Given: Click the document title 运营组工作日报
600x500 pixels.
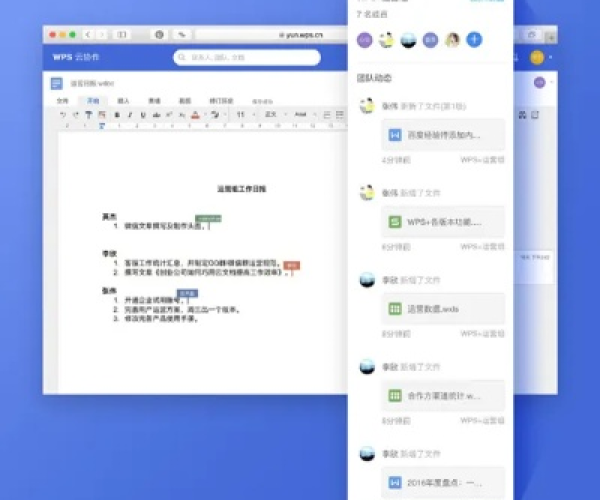Looking at the screenshot, I should point(241,189).
